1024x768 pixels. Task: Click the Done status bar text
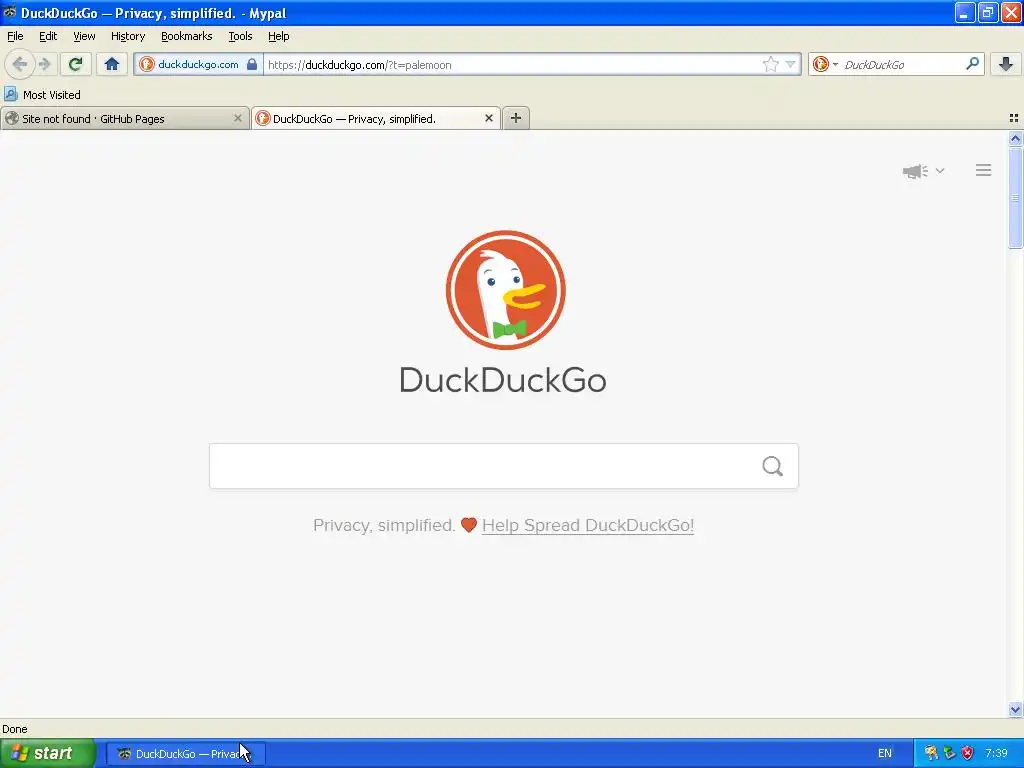point(14,729)
